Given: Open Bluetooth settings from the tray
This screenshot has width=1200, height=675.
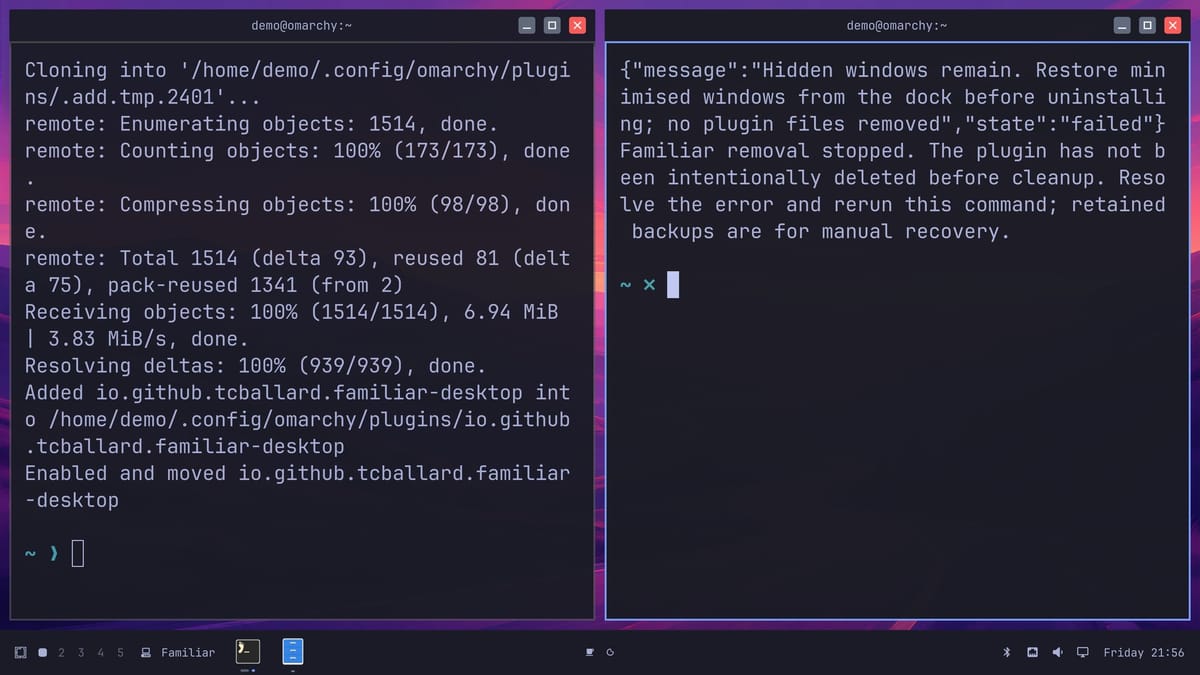Looking at the screenshot, I should pos(1007,652).
